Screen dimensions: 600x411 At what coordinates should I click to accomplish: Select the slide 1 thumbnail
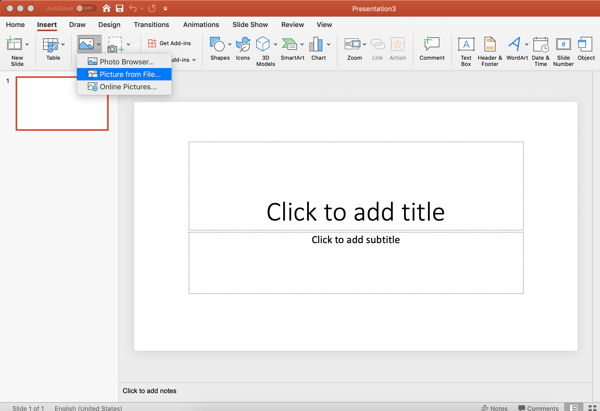(62, 103)
